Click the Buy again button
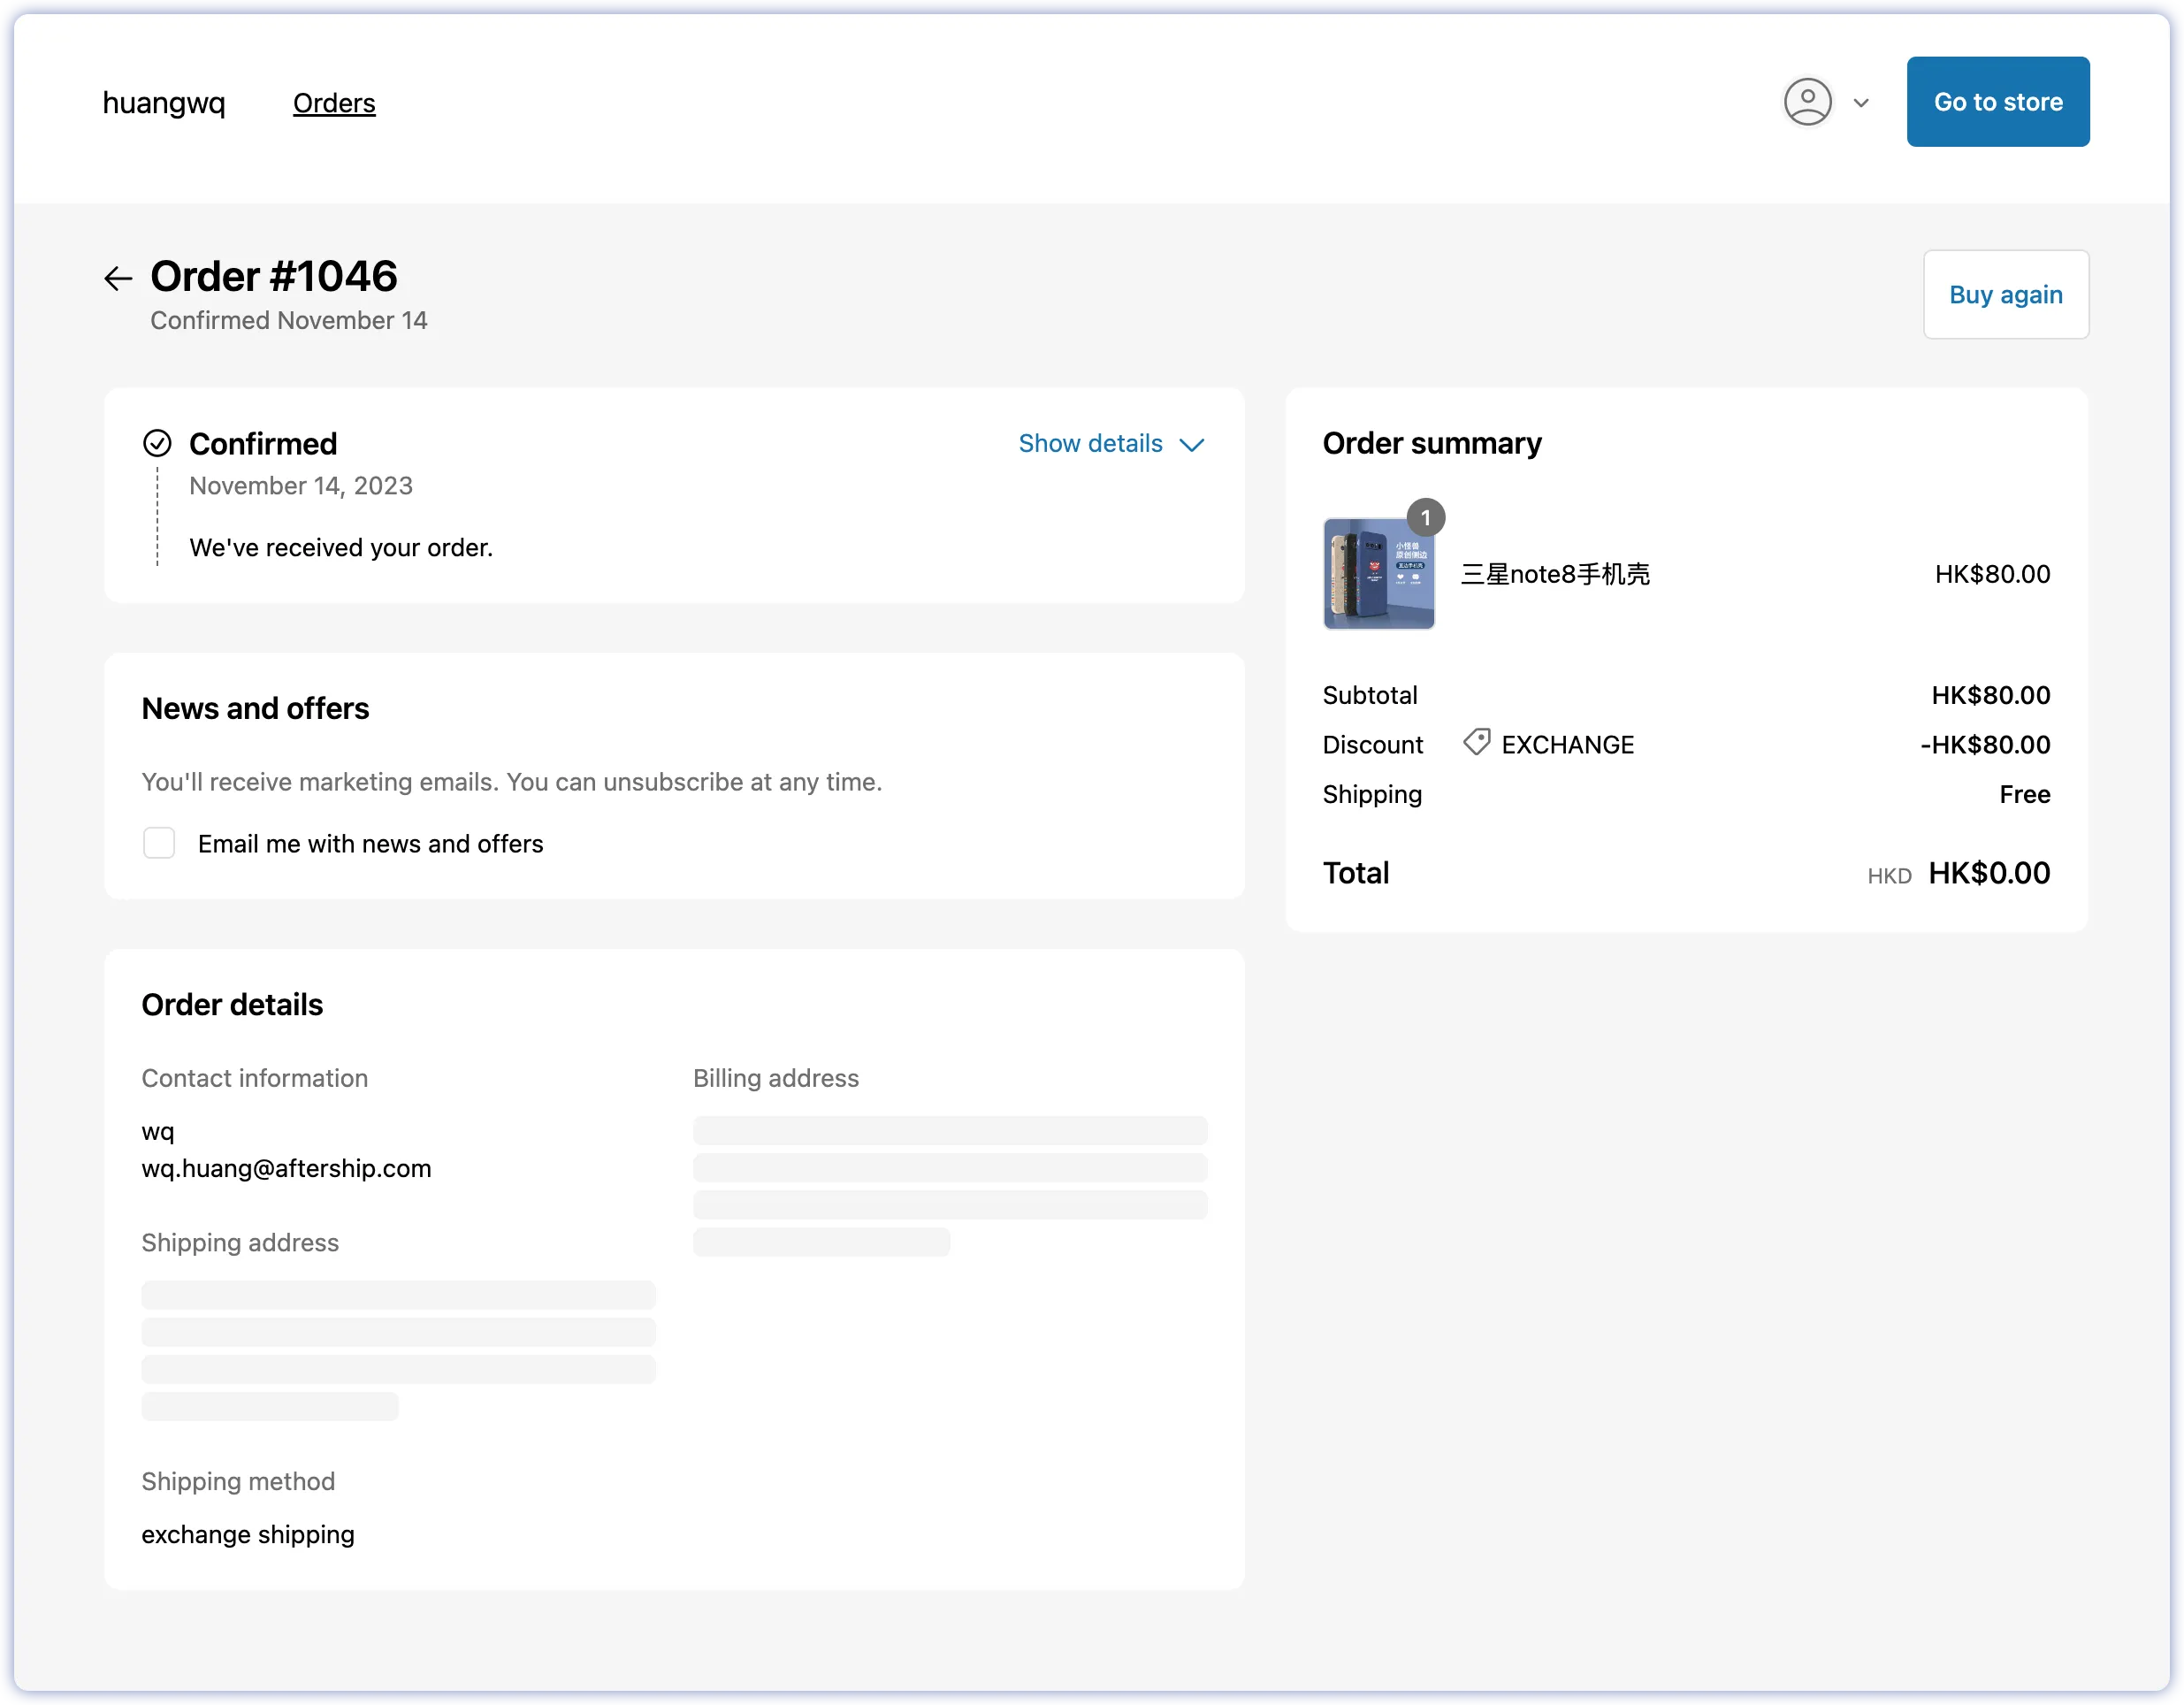The width and height of the screenshot is (2184, 1705). coord(2005,294)
